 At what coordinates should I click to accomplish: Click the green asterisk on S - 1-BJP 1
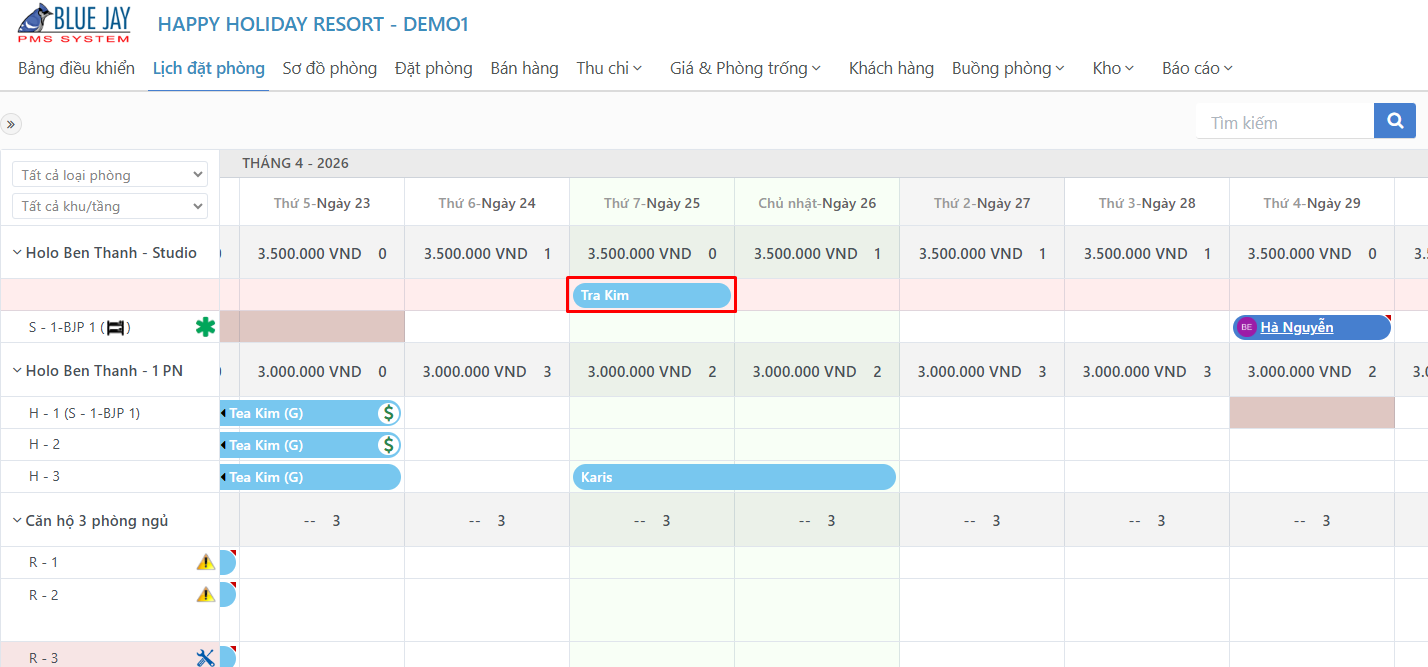pos(205,327)
